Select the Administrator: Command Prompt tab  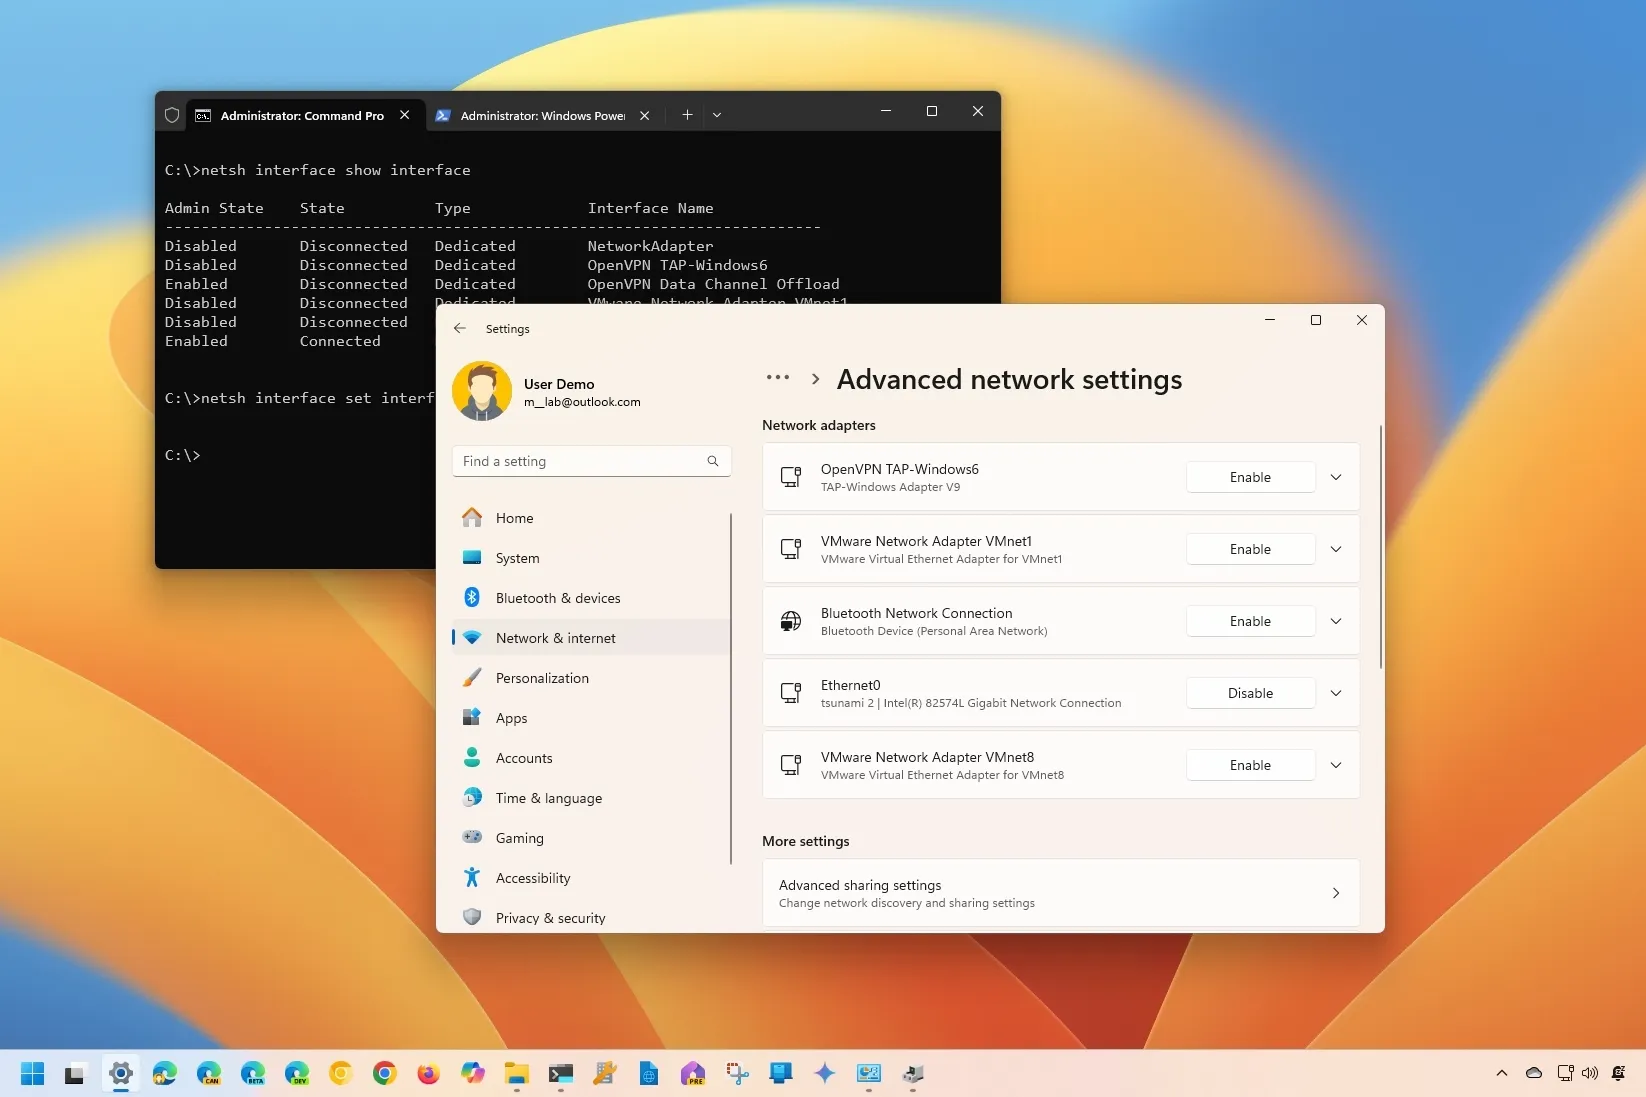point(300,115)
